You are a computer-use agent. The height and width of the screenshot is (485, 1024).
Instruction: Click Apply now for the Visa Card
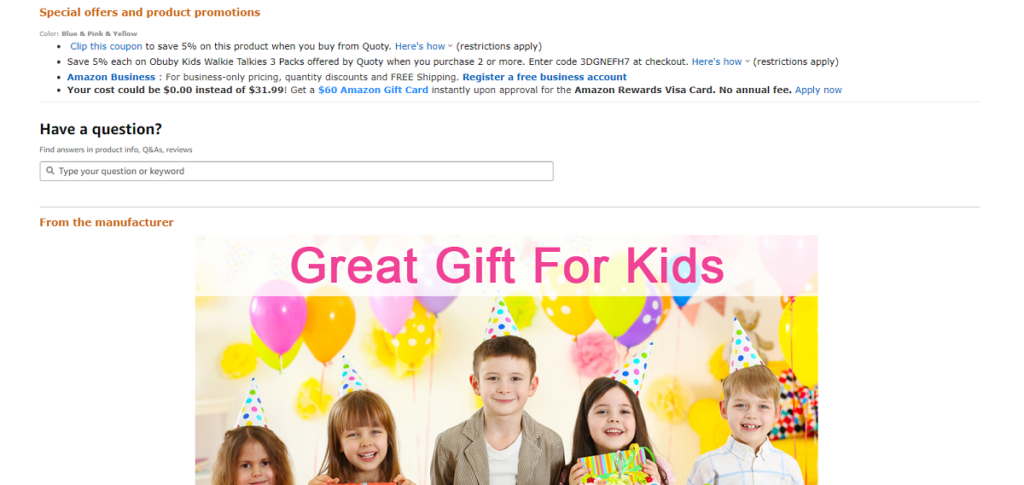point(818,90)
